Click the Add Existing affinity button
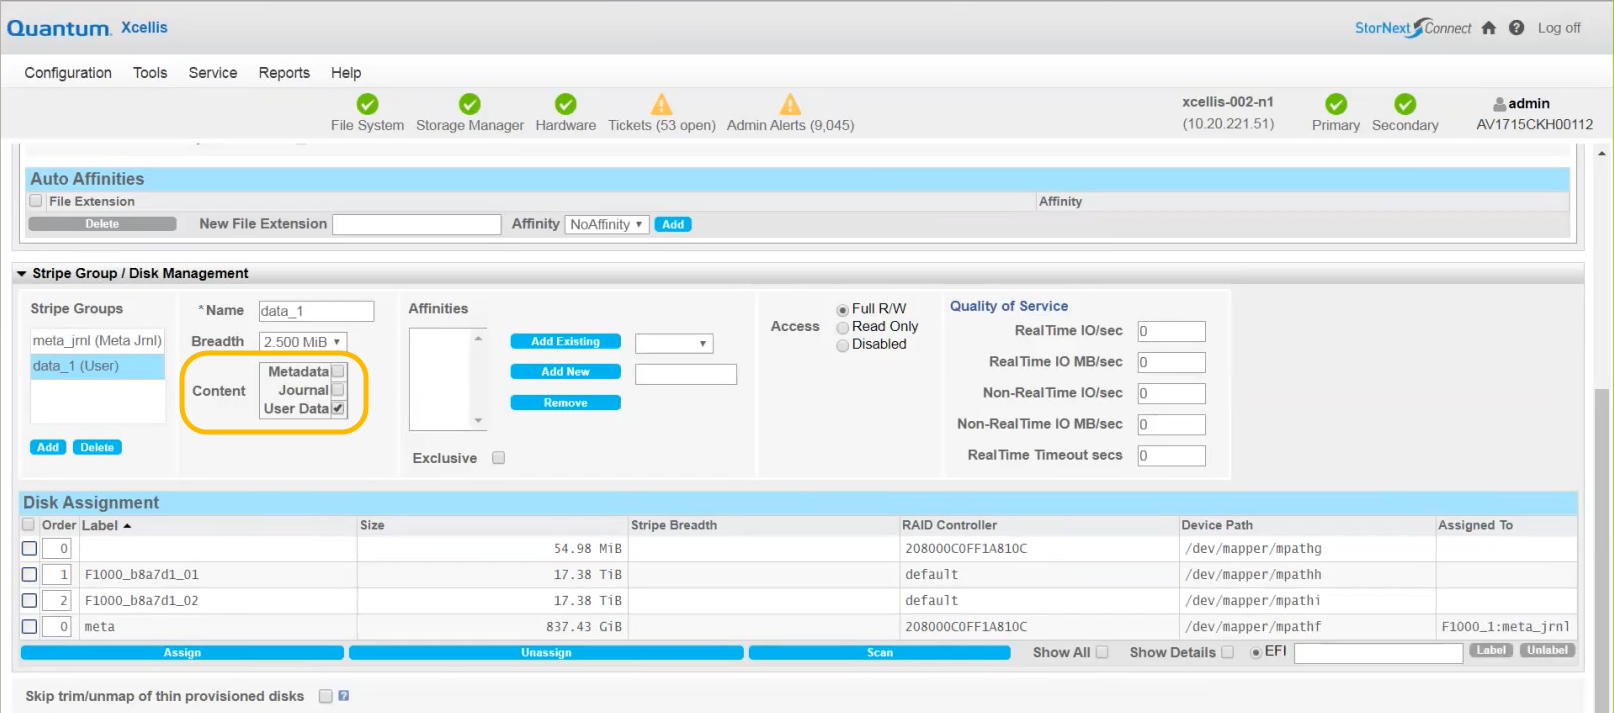The image size is (1614, 713). (x=565, y=342)
